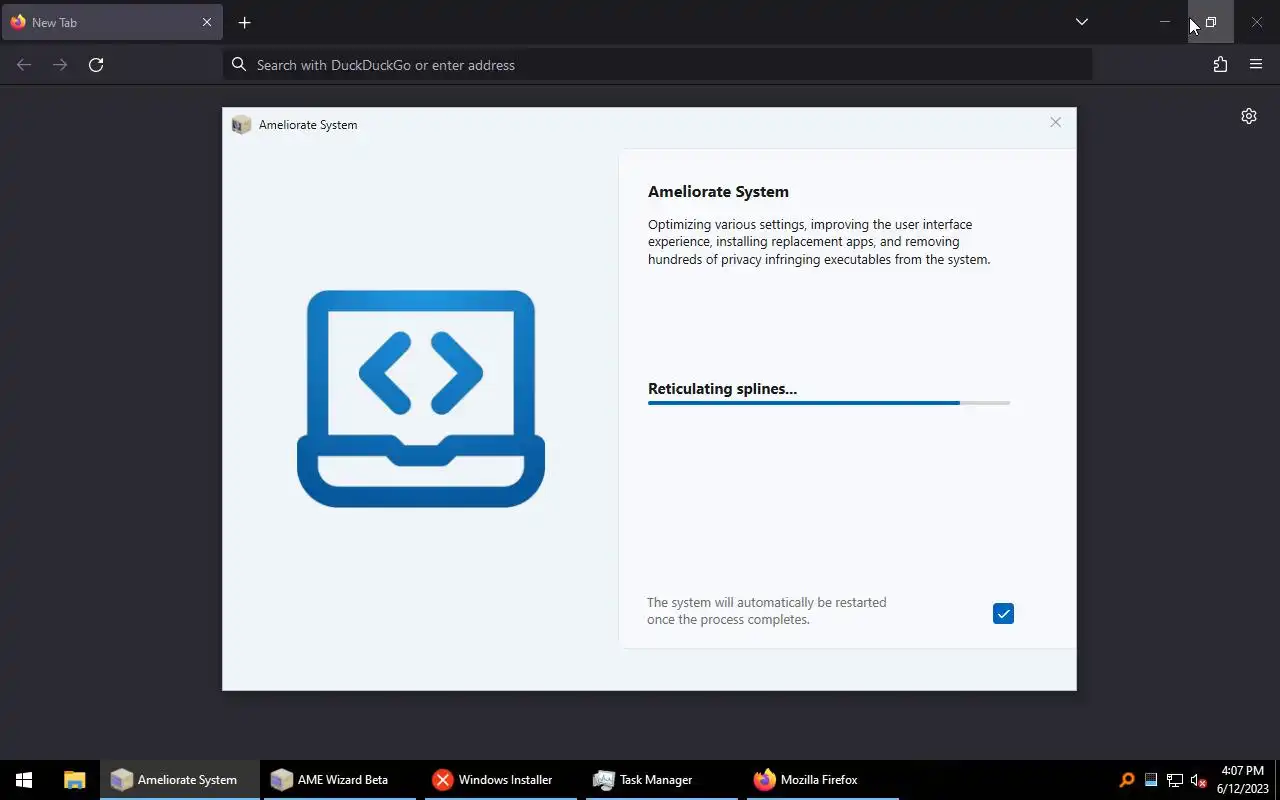Go back in Firefox history
Screen dimensions: 1280x800
pos(24,65)
